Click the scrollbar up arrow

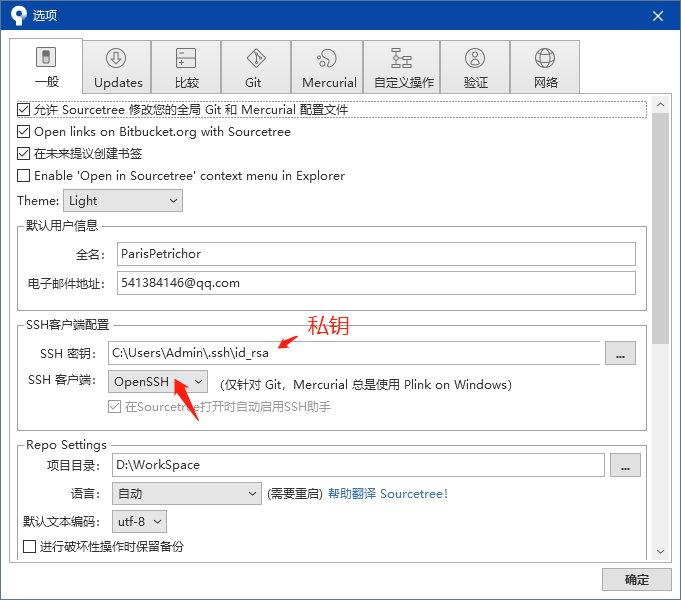tap(660, 104)
